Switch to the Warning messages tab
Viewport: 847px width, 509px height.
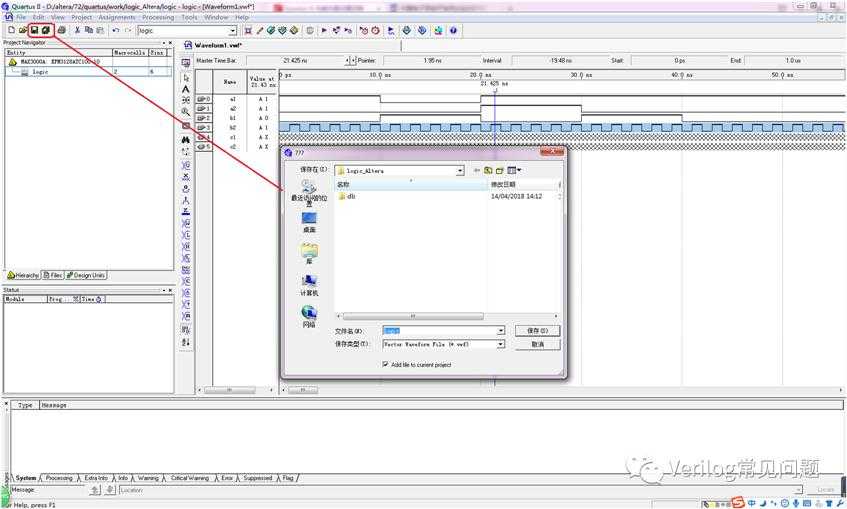(147, 478)
